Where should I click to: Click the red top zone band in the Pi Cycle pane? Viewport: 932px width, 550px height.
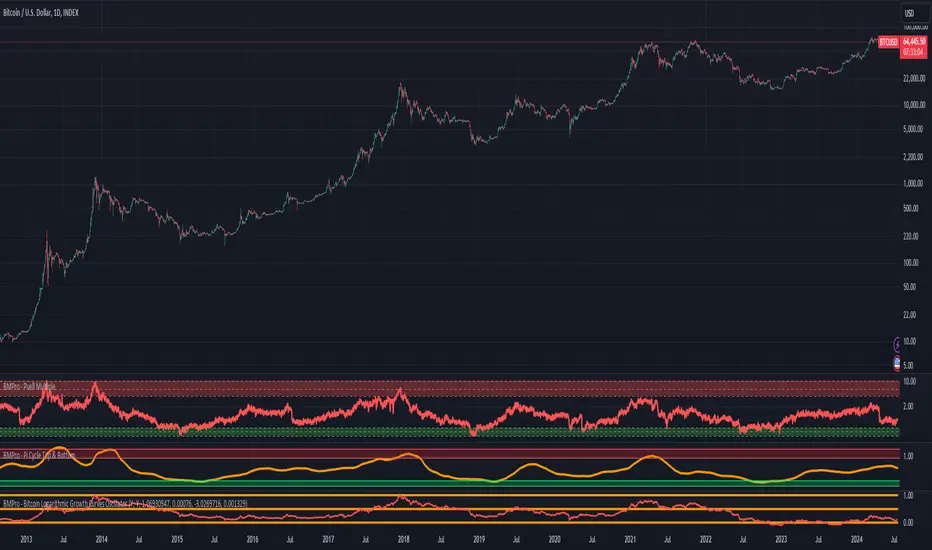point(449,454)
